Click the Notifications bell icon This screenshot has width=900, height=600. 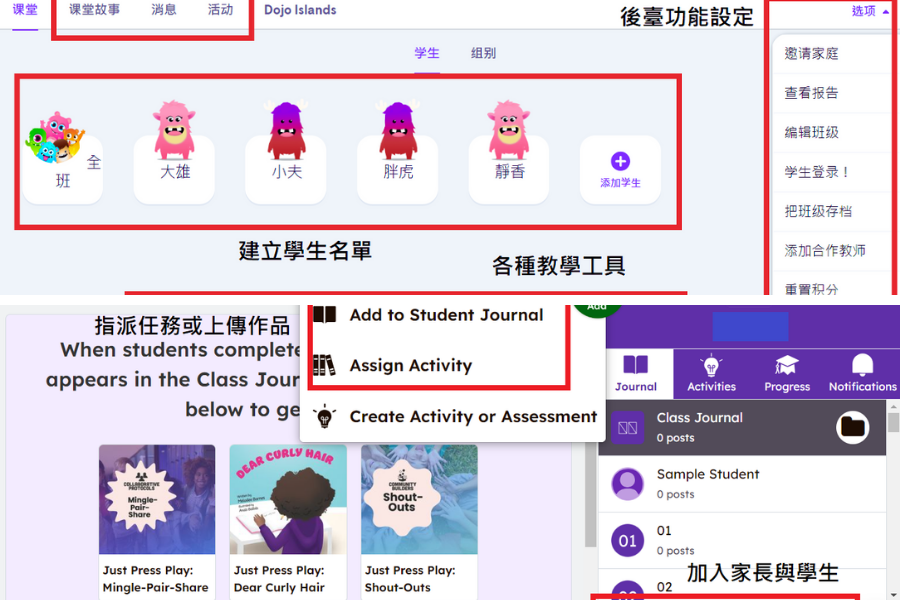point(863,365)
